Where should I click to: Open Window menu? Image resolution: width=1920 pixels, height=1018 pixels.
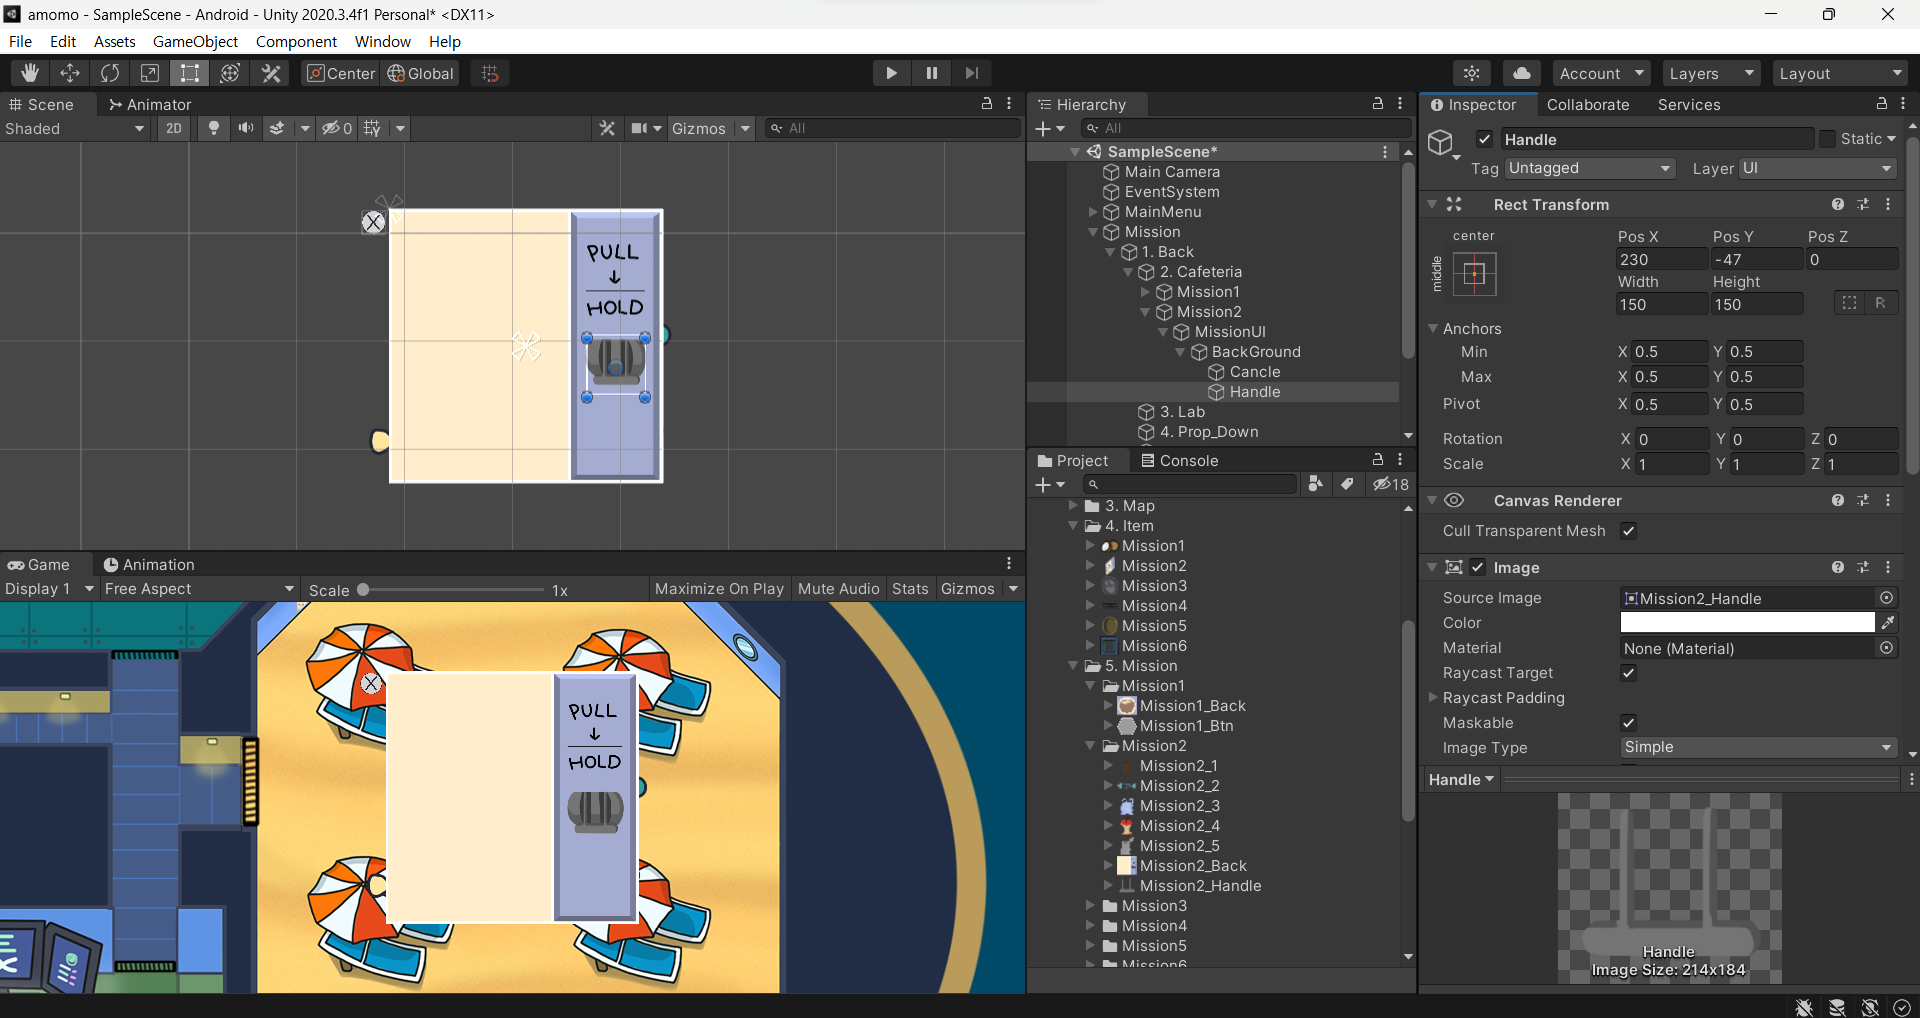point(383,42)
